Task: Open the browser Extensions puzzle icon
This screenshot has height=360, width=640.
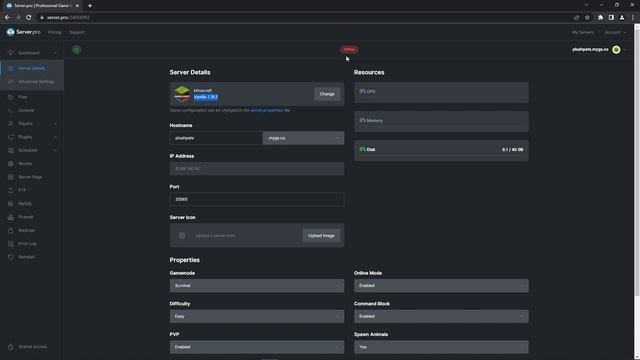Action: click(600, 18)
